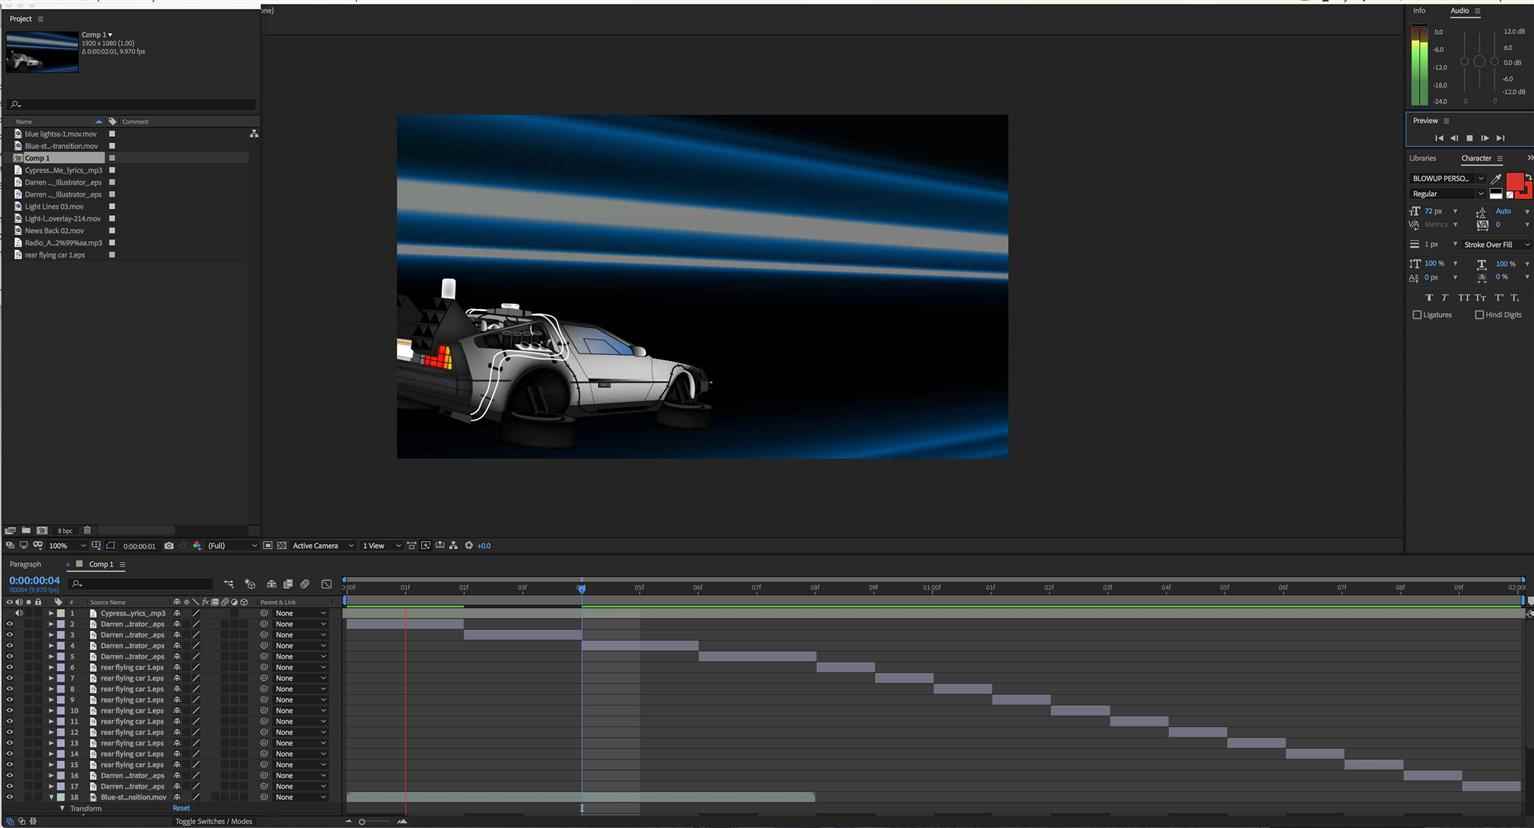Mute audio of Cypress mp3 layer 1
Screen dimensions: 1534x828
pos(19,613)
